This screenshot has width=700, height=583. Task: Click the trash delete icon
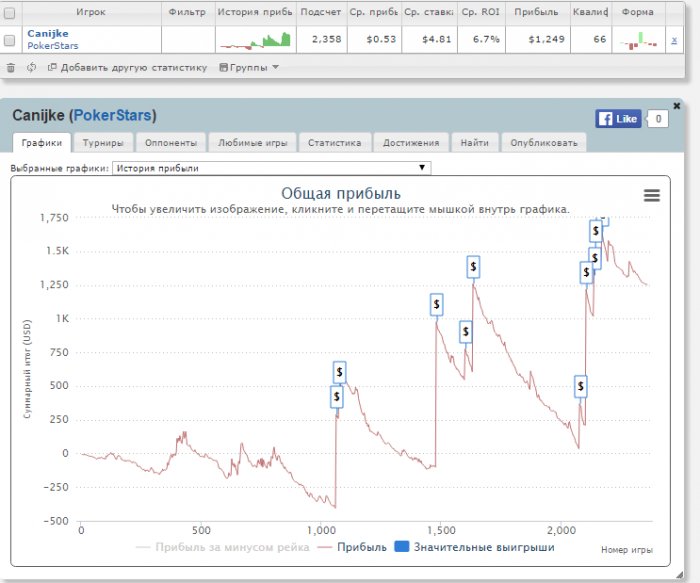[x=11, y=67]
